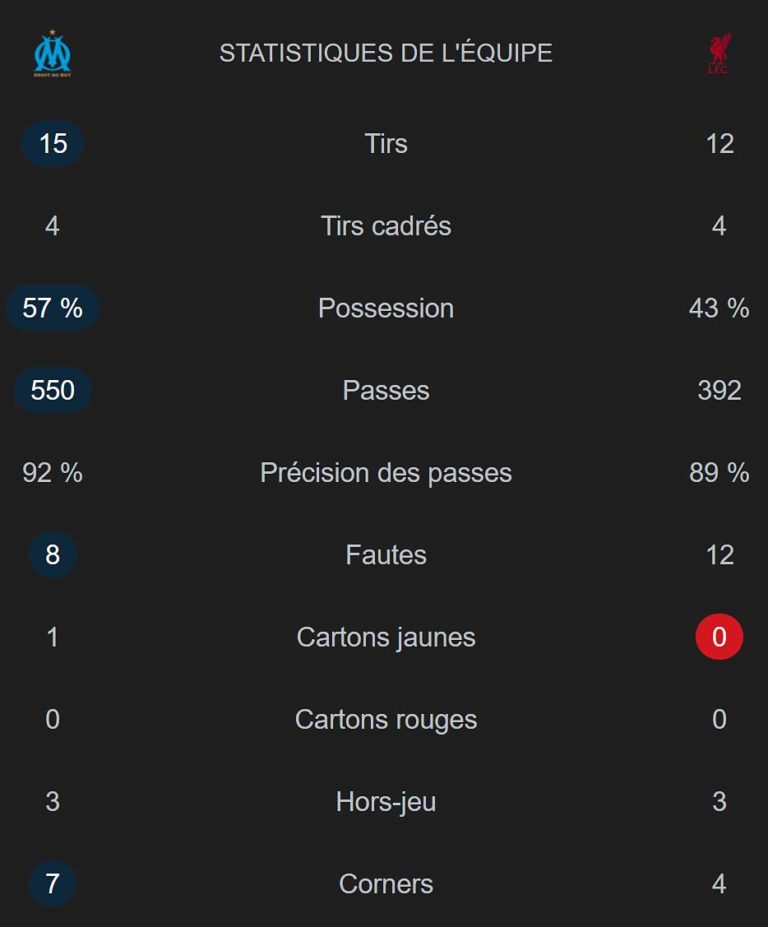Image resolution: width=768 pixels, height=927 pixels.
Task: Click the Cartons rouges label
Action: point(386,719)
